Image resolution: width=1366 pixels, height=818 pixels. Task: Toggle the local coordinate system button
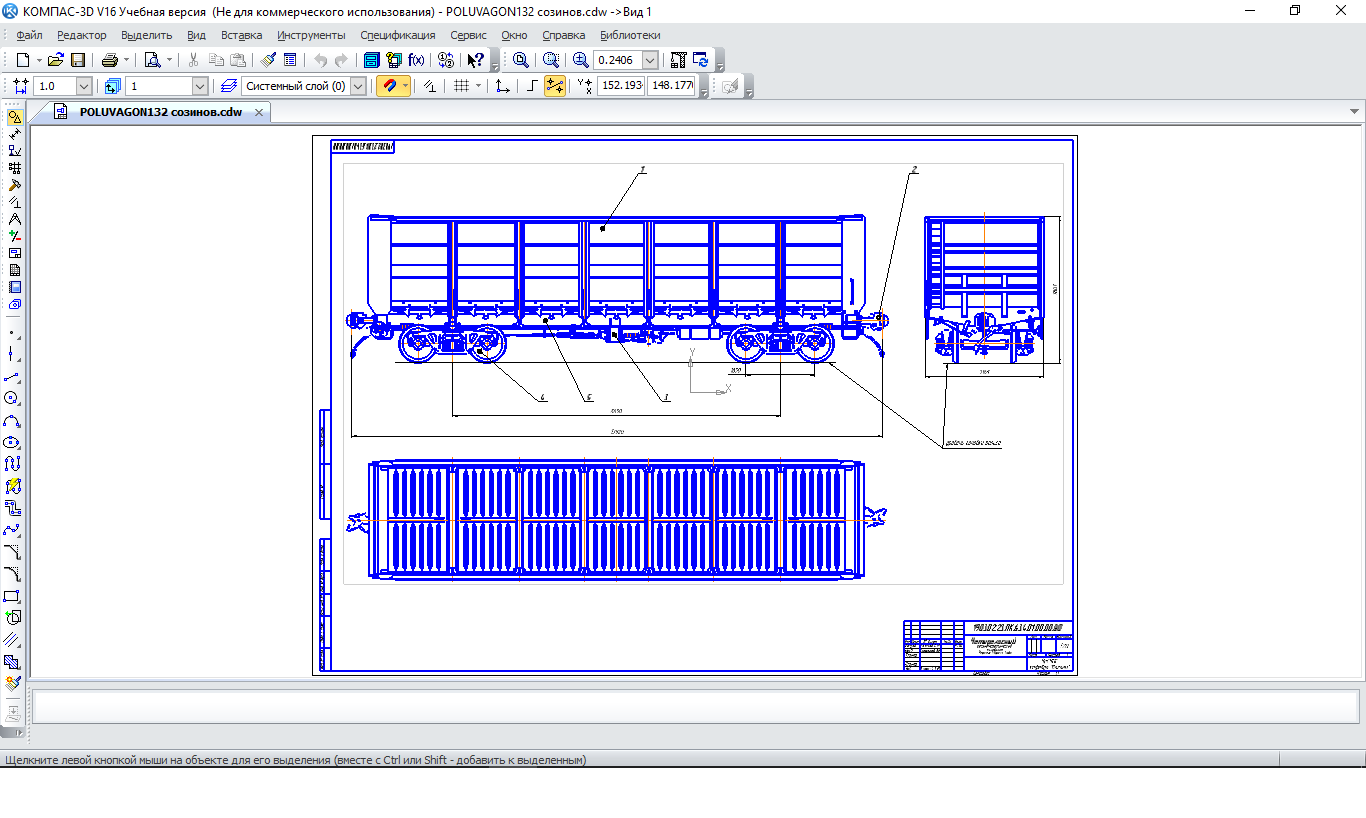[x=502, y=86]
